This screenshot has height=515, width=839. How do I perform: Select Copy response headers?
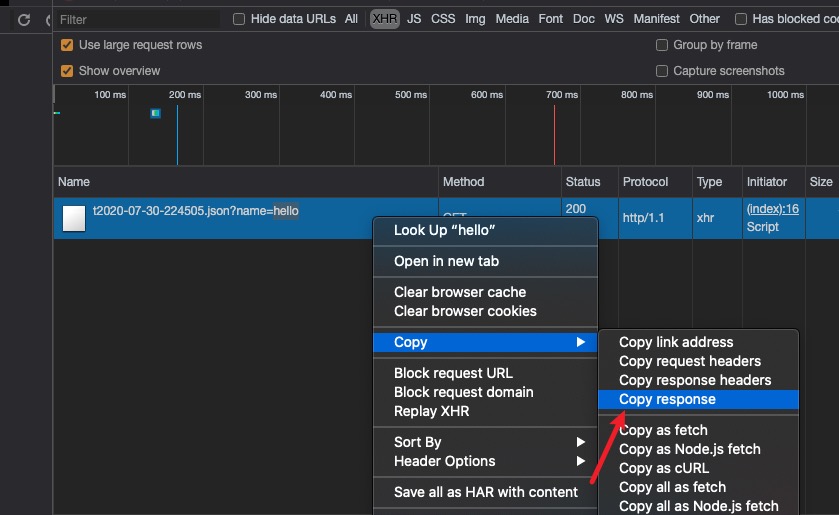pyautogui.click(x=698, y=380)
